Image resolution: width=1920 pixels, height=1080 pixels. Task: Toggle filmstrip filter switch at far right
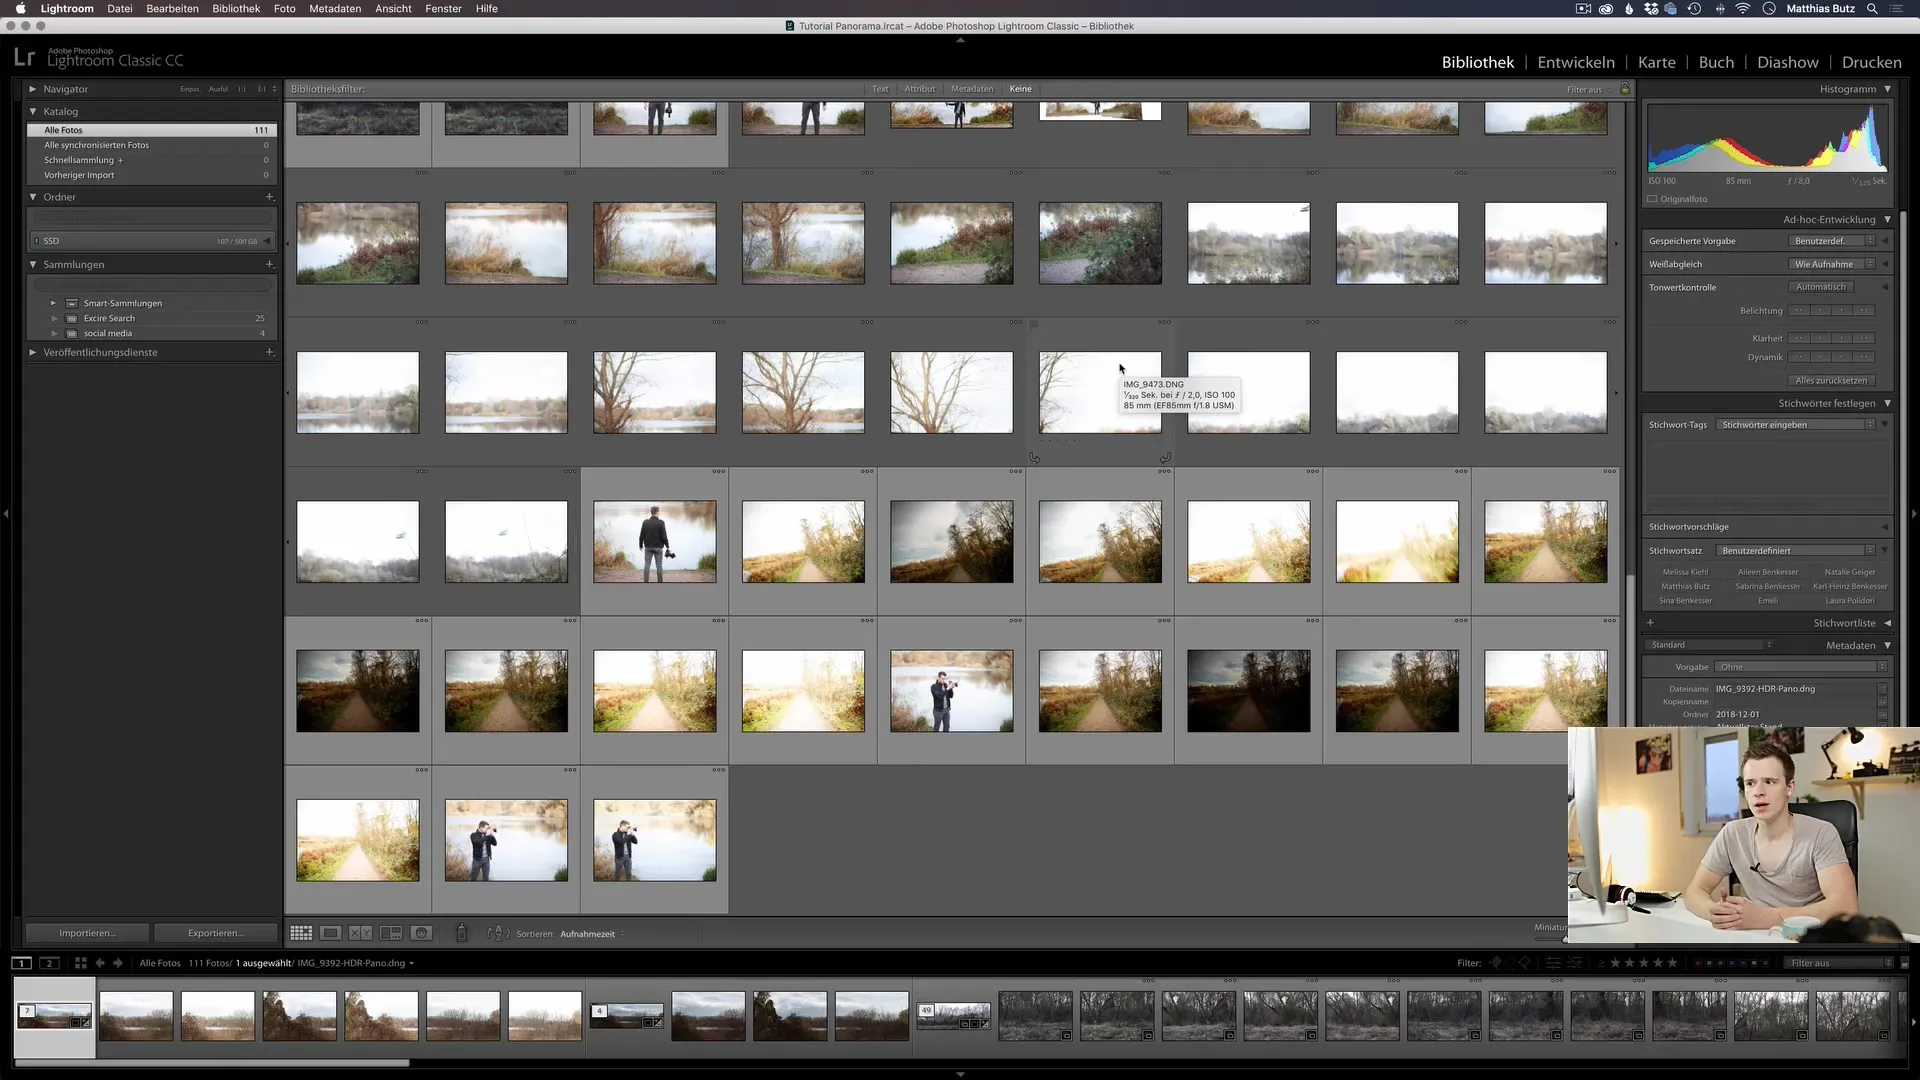1904,963
